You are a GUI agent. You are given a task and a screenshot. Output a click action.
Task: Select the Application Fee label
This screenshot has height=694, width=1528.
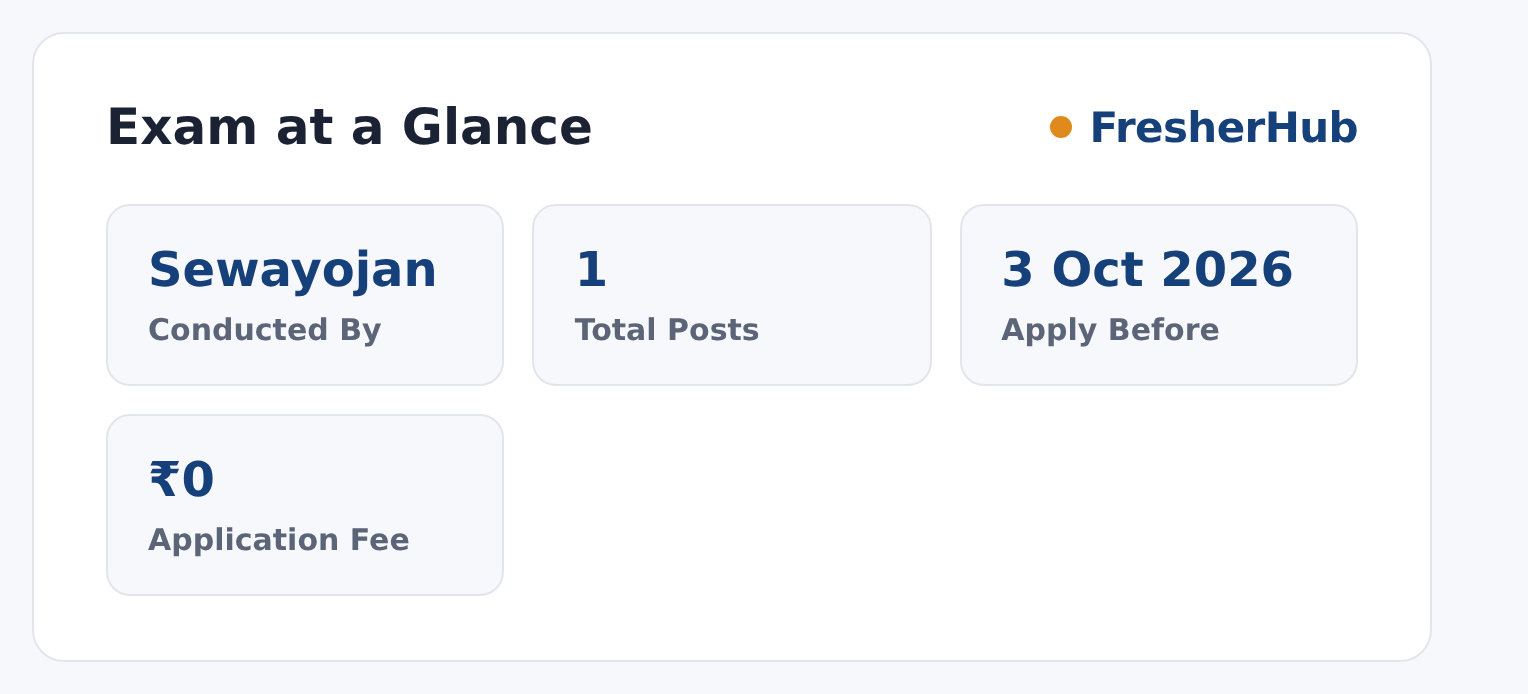coord(278,540)
